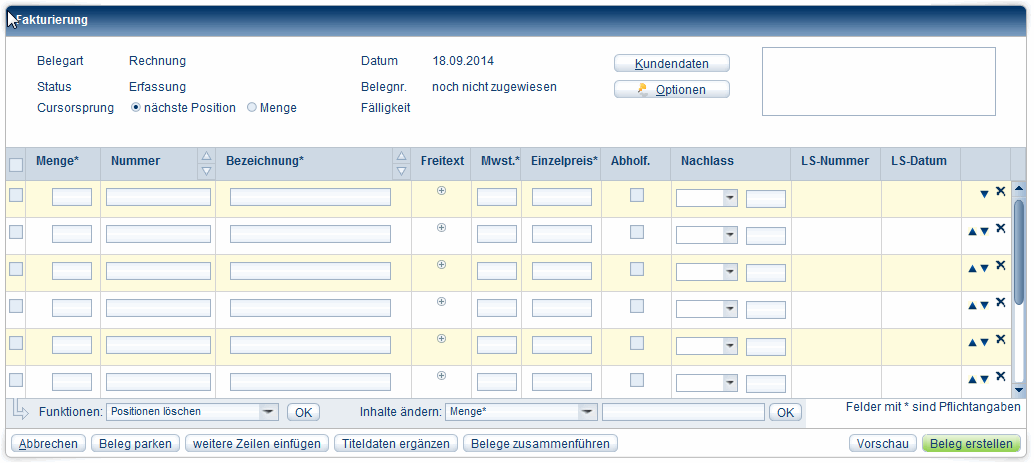The width and height of the screenshot is (1034, 463).
Task: Enable Abholf. checkbox in second row
Action: click(636, 232)
